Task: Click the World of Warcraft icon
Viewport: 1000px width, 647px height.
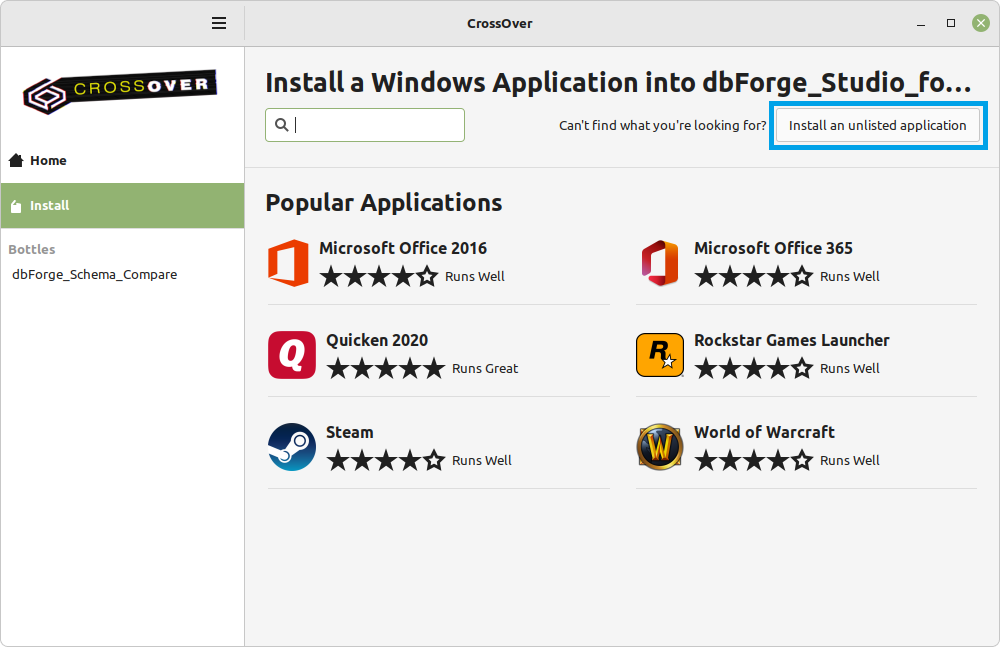Action: coord(660,447)
